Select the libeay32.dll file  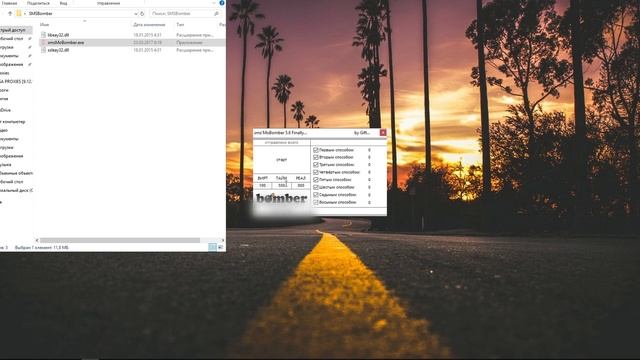click(x=58, y=35)
